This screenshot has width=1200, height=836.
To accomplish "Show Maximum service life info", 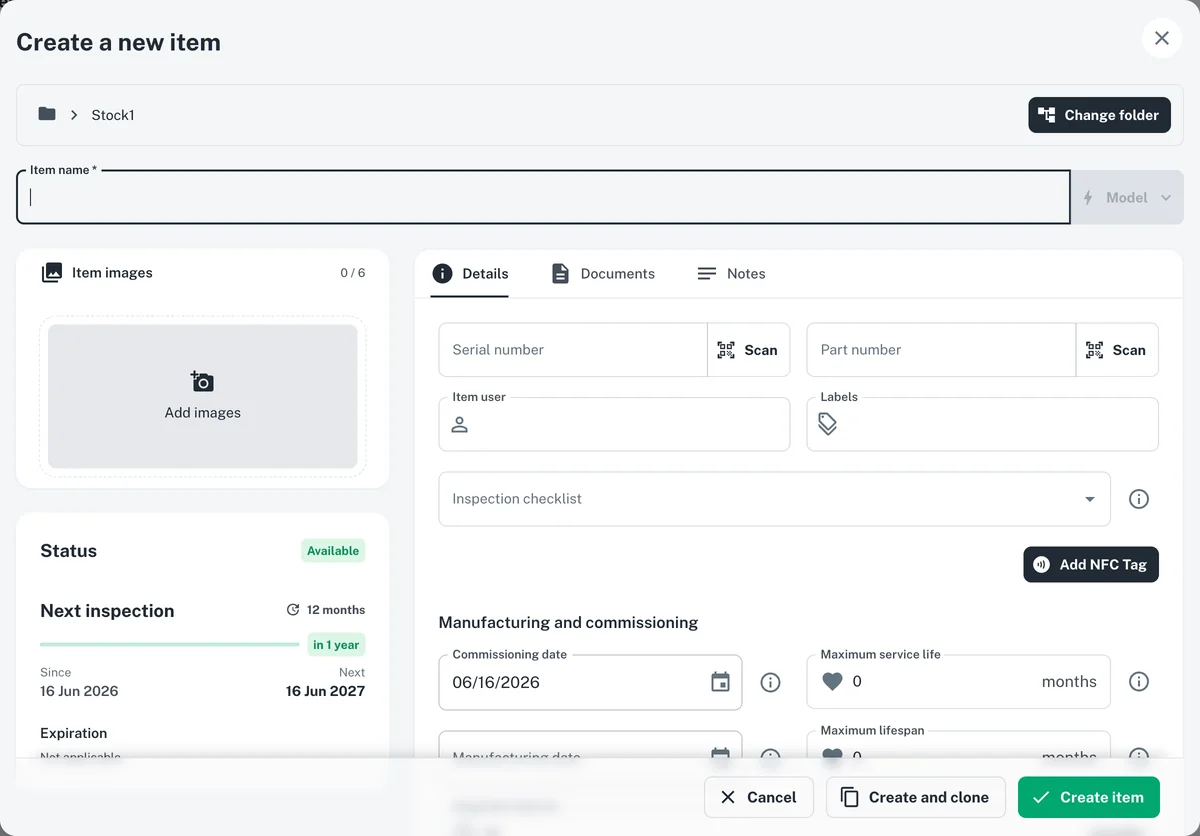I will pyautogui.click(x=1139, y=682).
